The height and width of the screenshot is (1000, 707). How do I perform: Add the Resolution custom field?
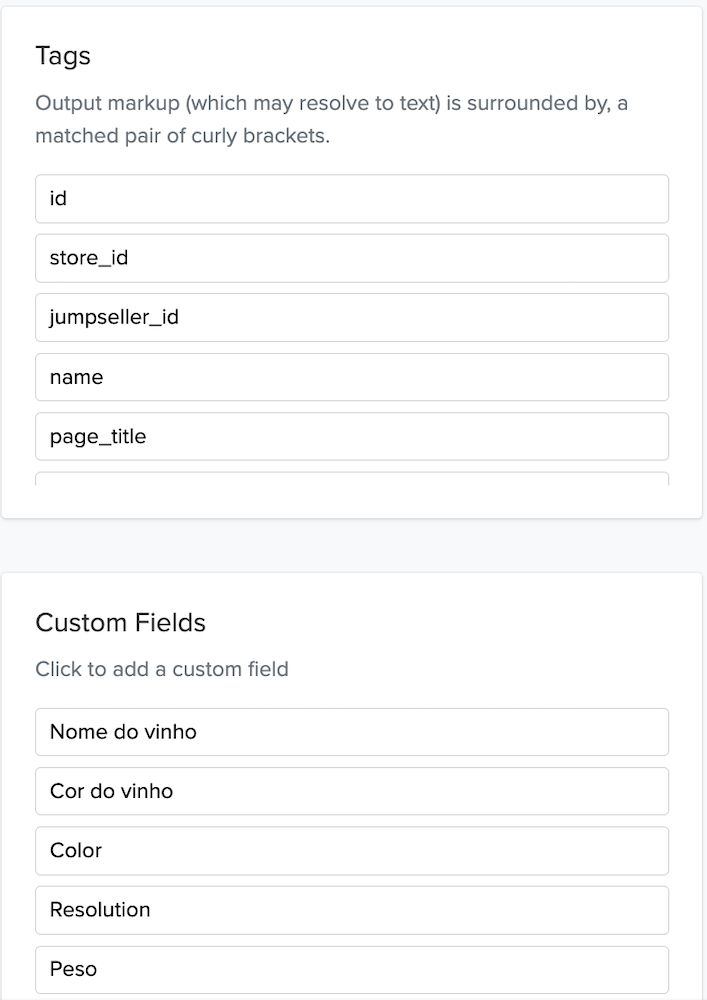click(x=352, y=910)
